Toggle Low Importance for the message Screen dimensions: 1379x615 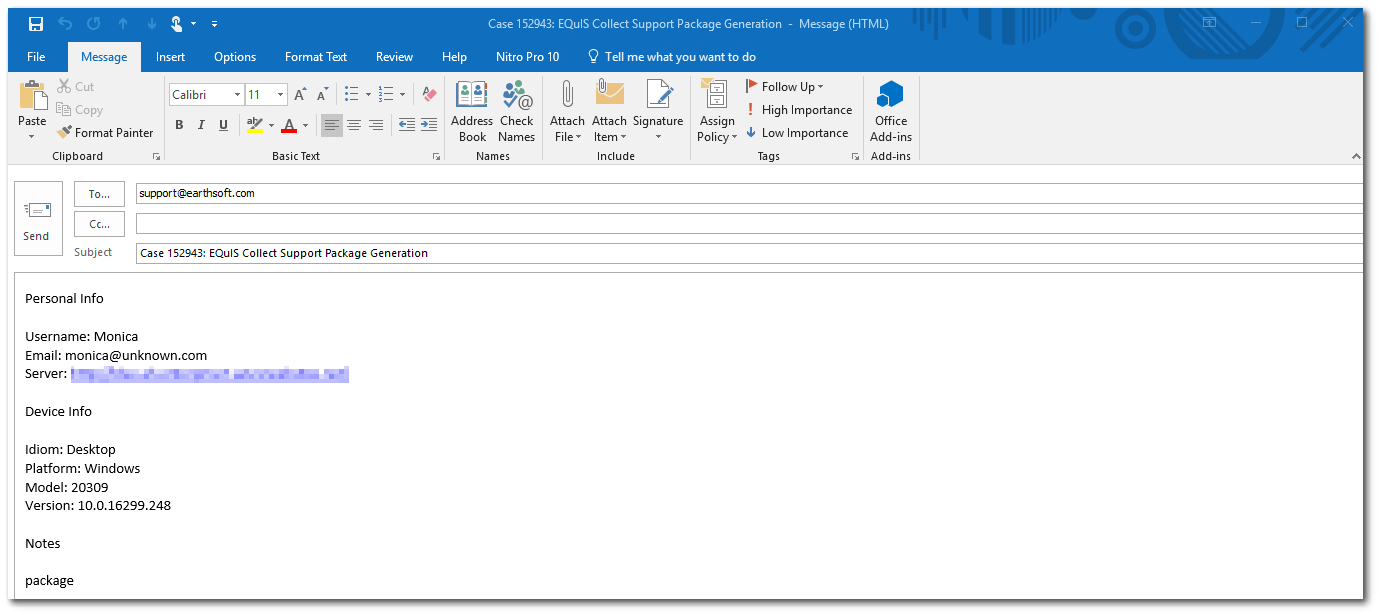pos(797,133)
